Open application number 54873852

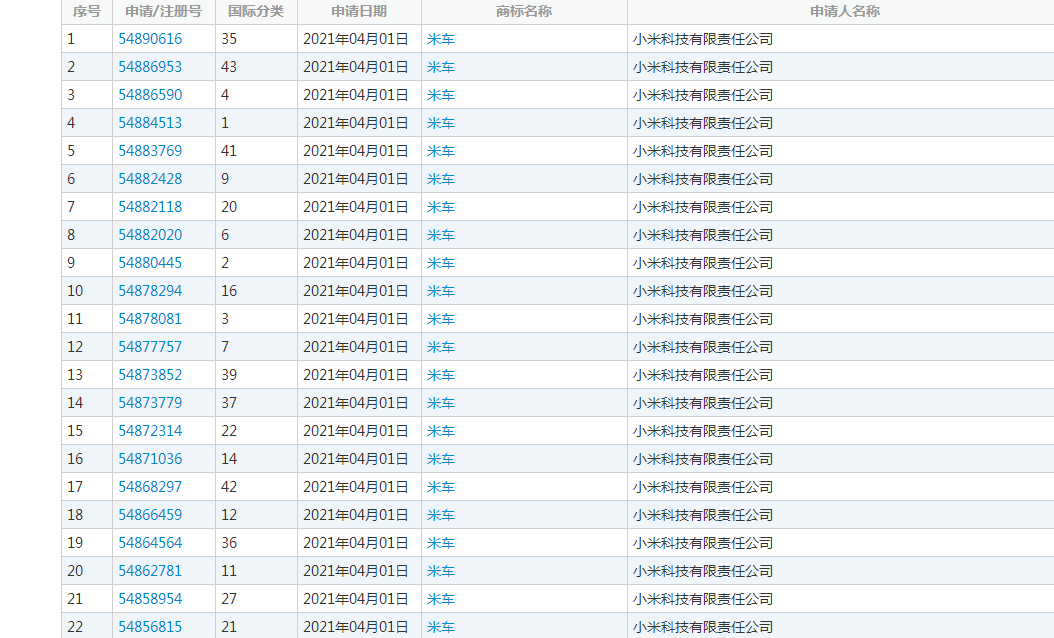[150, 375]
